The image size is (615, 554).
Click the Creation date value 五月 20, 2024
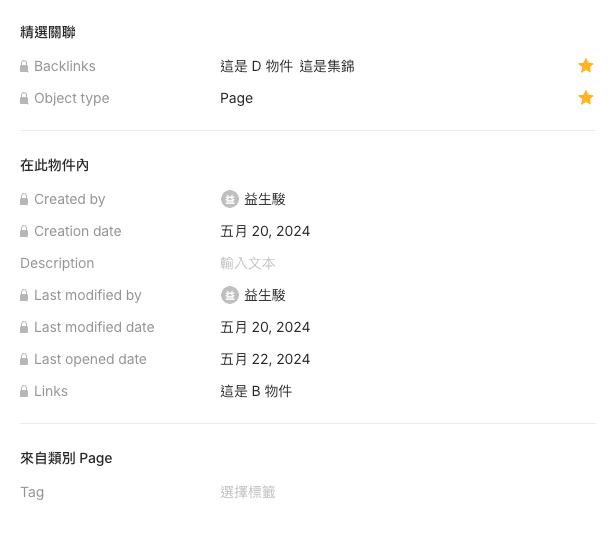pyautogui.click(x=265, y=231)
